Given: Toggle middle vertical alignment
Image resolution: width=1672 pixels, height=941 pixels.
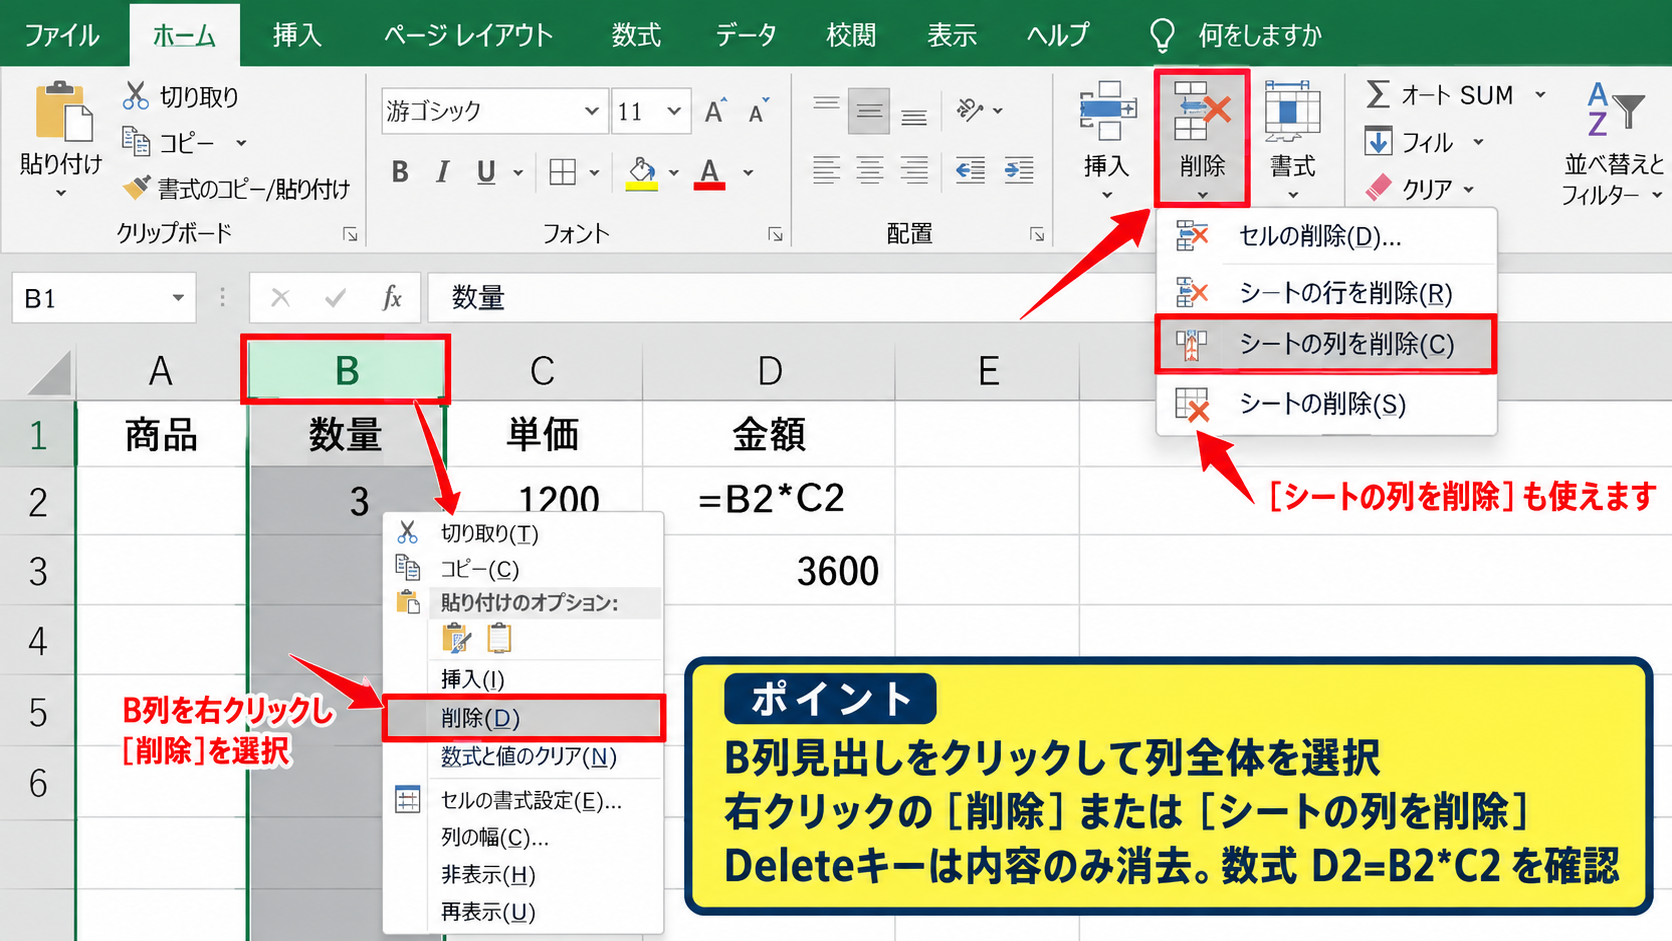Looking at the screenshot, I should [869, 111].
